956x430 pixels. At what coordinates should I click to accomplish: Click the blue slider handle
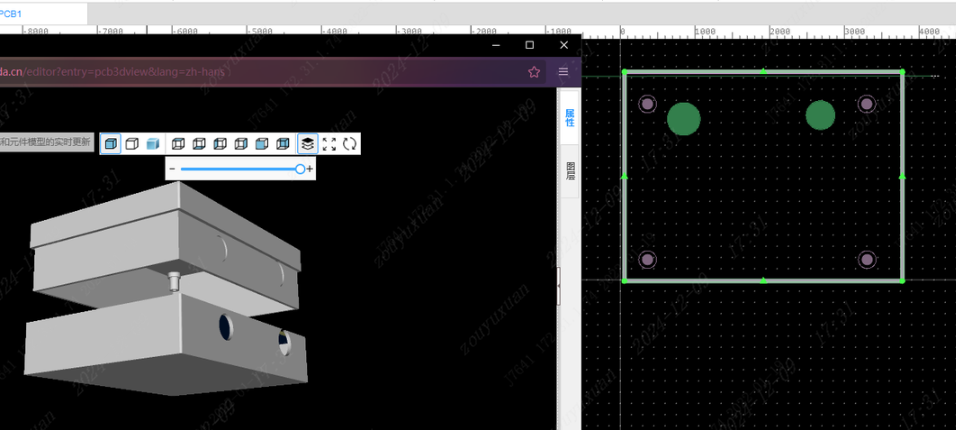click(300, 170)
